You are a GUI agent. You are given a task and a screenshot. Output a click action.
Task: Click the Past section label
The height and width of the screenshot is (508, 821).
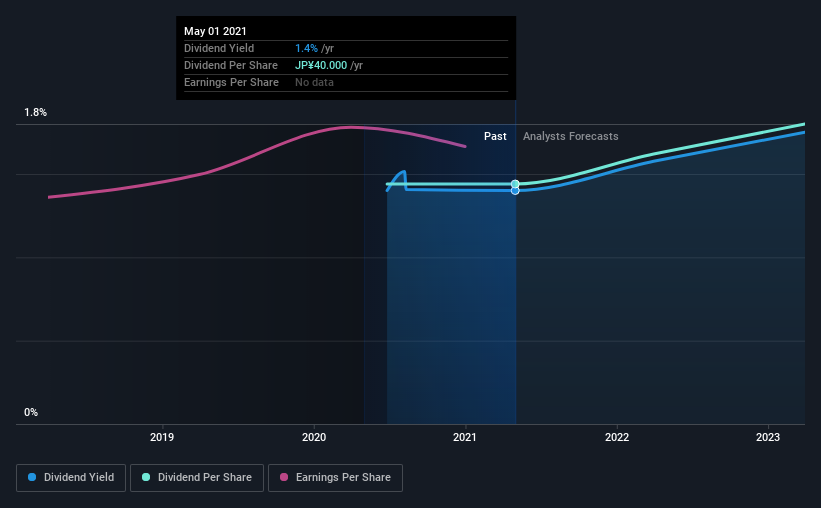point(495,136)
